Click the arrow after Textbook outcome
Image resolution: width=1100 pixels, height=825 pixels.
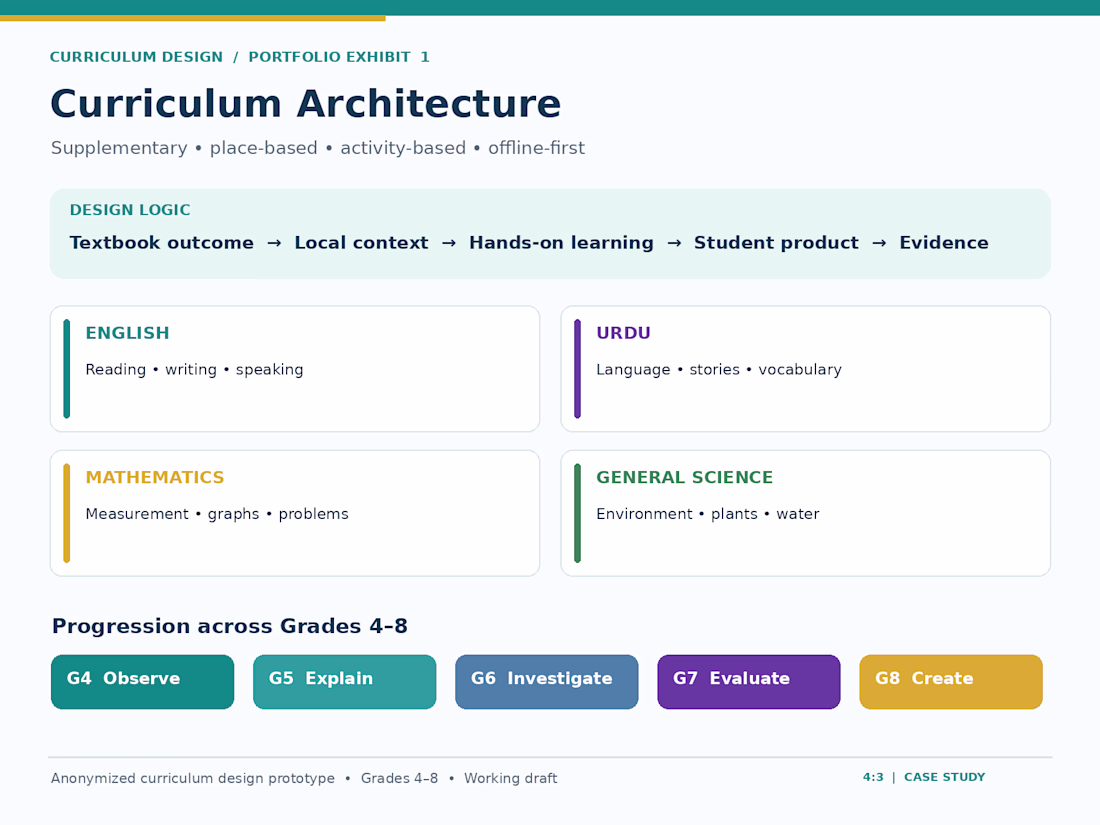274,243
